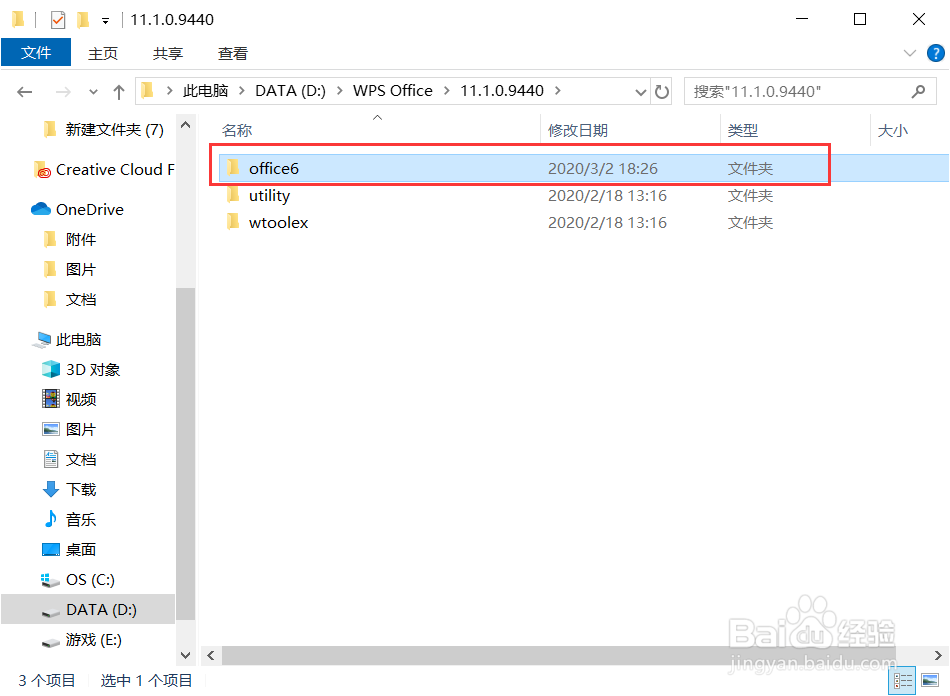Go back with the left arrow

pos(25,92)
